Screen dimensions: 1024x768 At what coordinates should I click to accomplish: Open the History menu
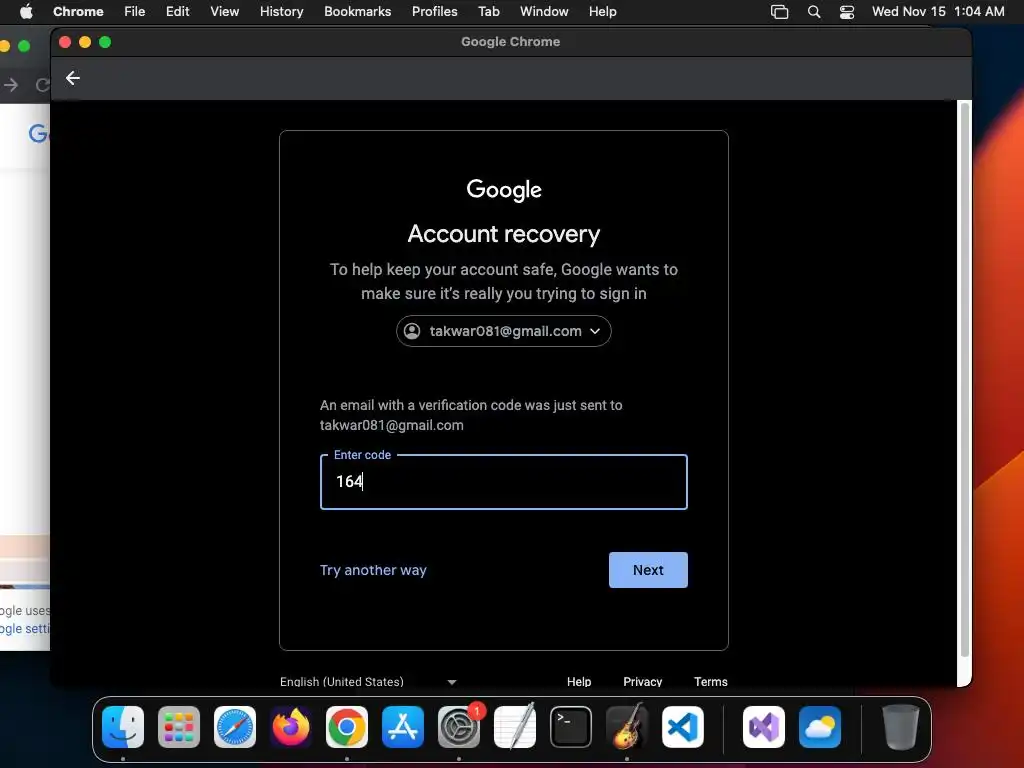(x=281, y=11)
